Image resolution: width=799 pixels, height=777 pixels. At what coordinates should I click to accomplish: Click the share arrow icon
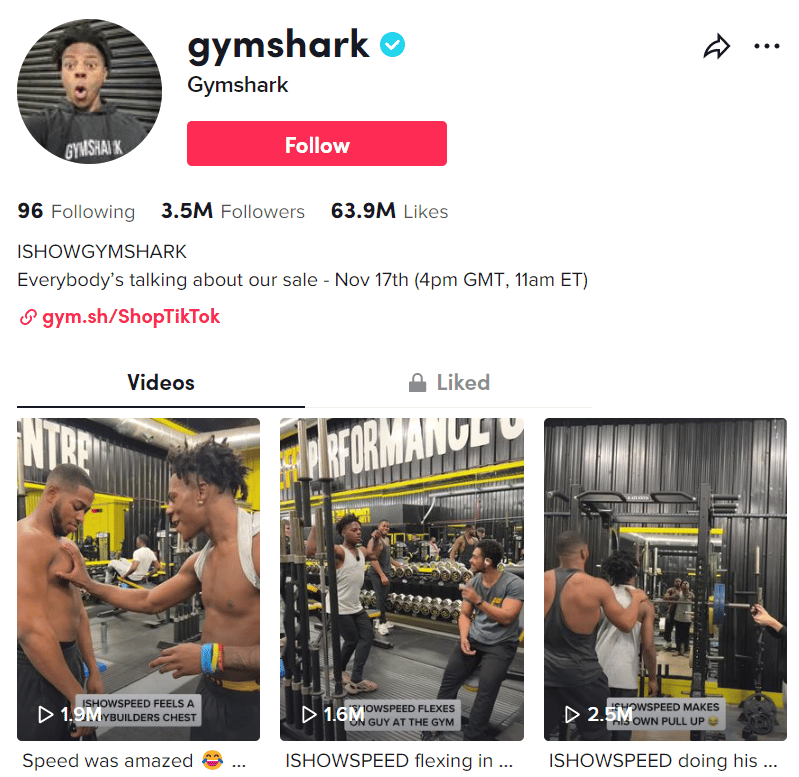click(x=716, y=46)
